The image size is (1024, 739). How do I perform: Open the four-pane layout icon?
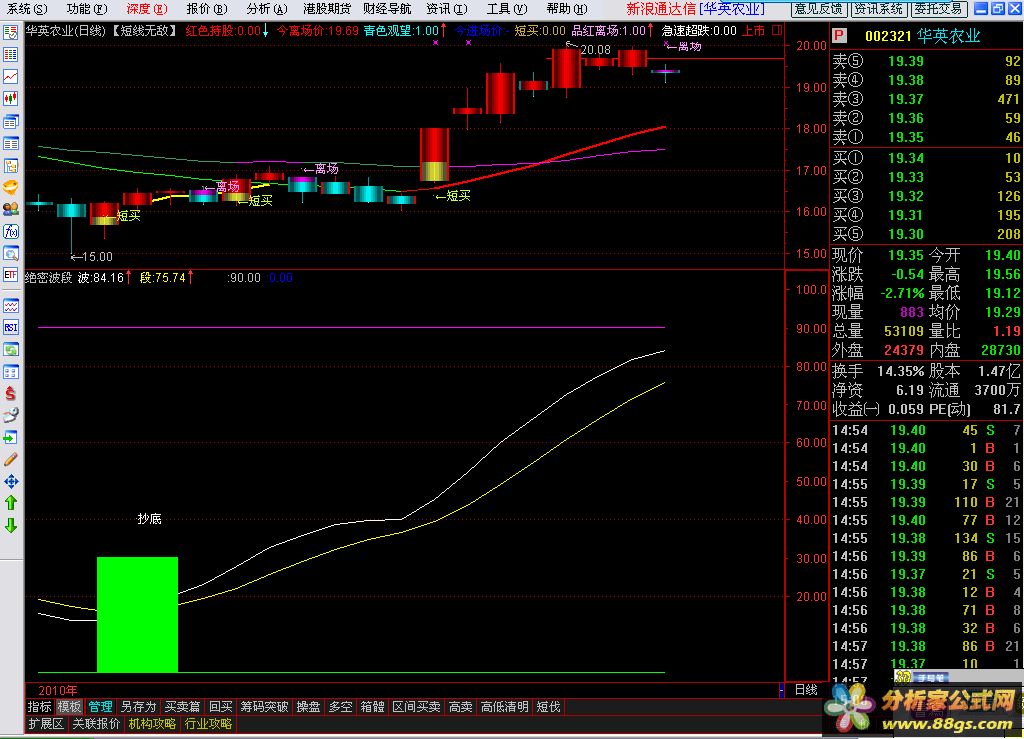tap(10, 372)
